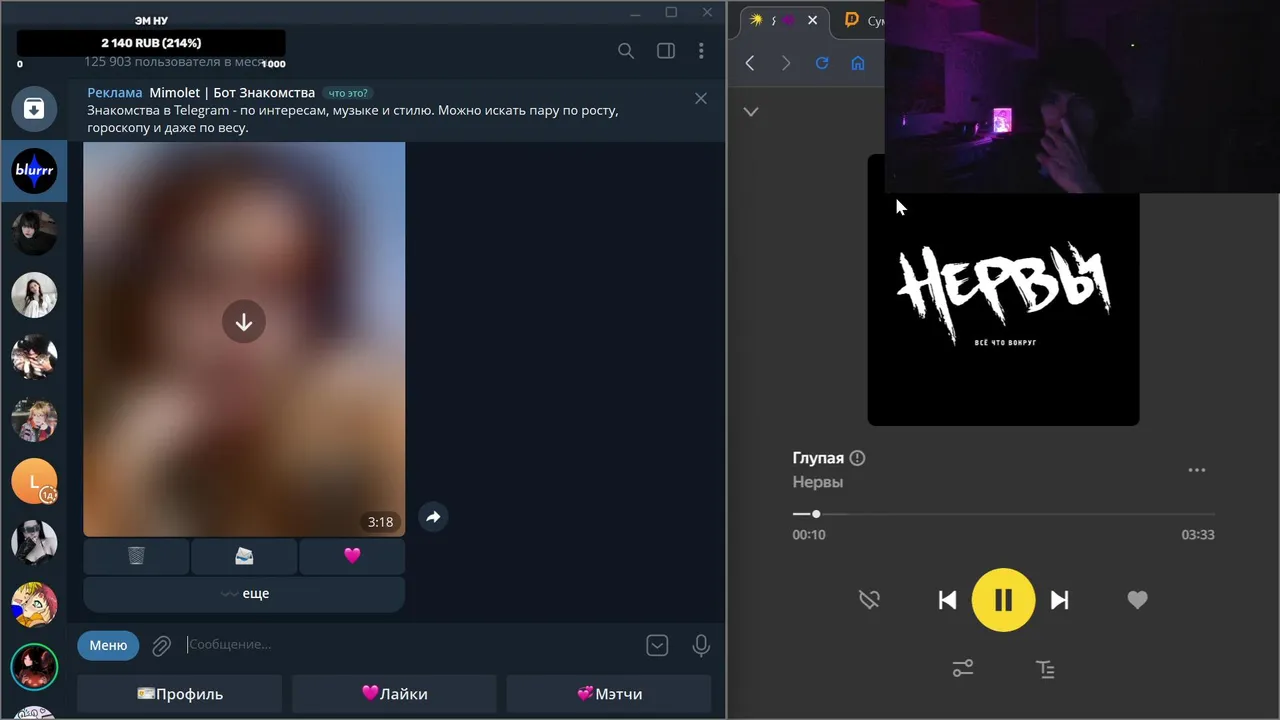The height and width of the screenshot is (720, 1280).
Task: Open the blurrr chat in sidebar
Action: point(34,171)
